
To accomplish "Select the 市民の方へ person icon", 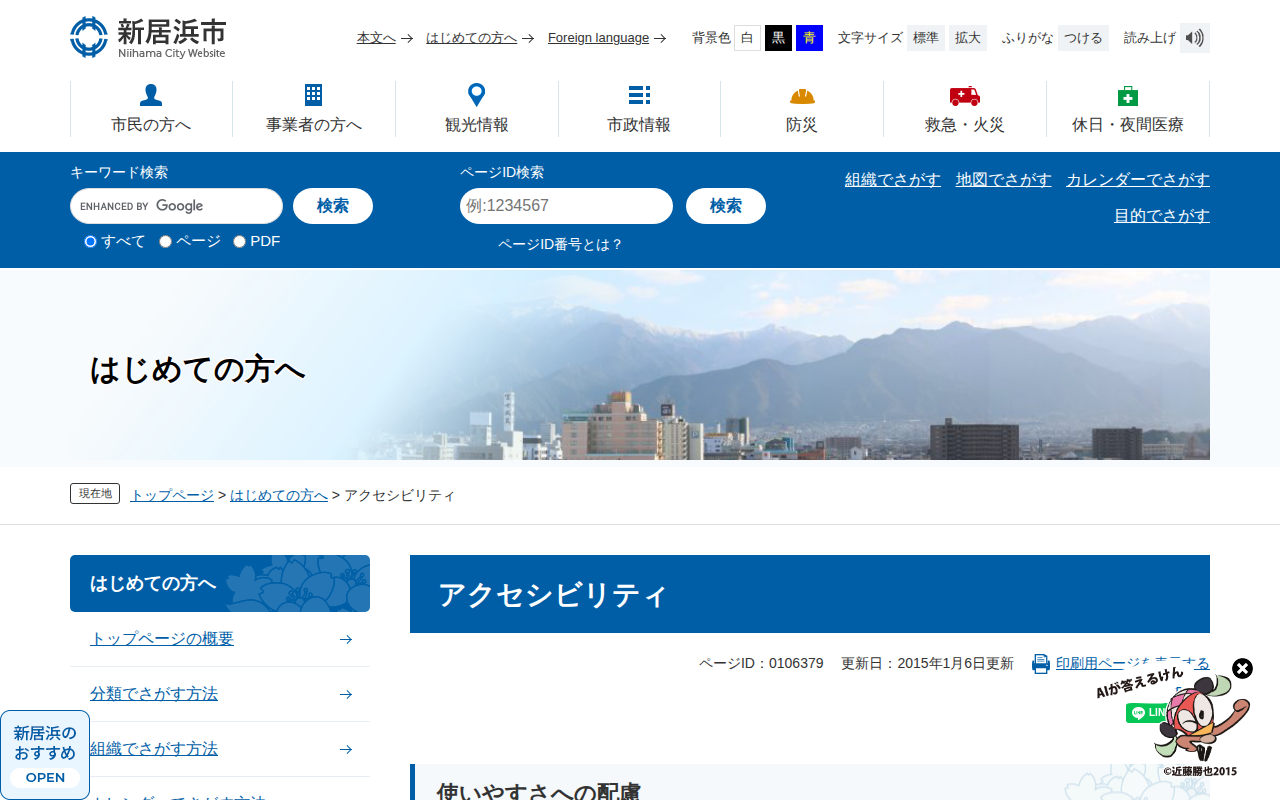I will 150,94.
